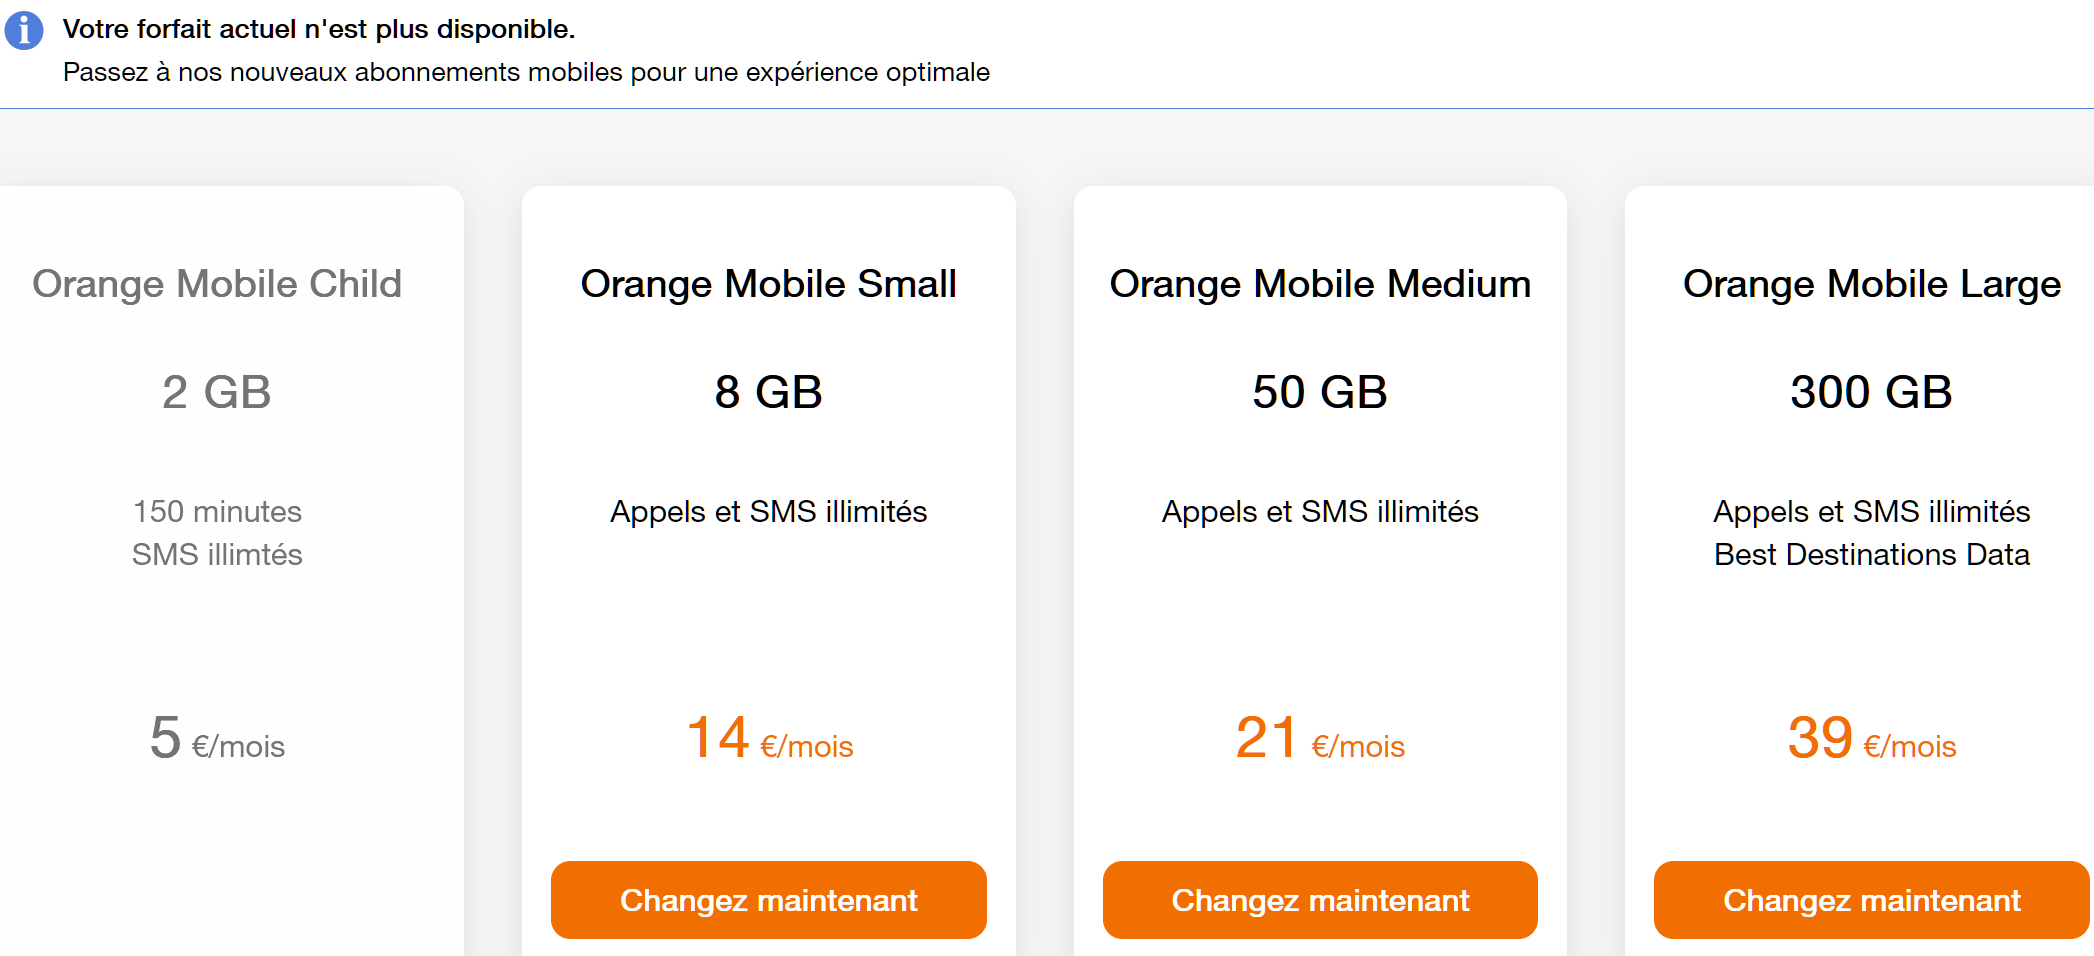Click the 39 €/mois price
Image resolution: width=2094 pixels, height=956 pixels.
[1871, 739]
